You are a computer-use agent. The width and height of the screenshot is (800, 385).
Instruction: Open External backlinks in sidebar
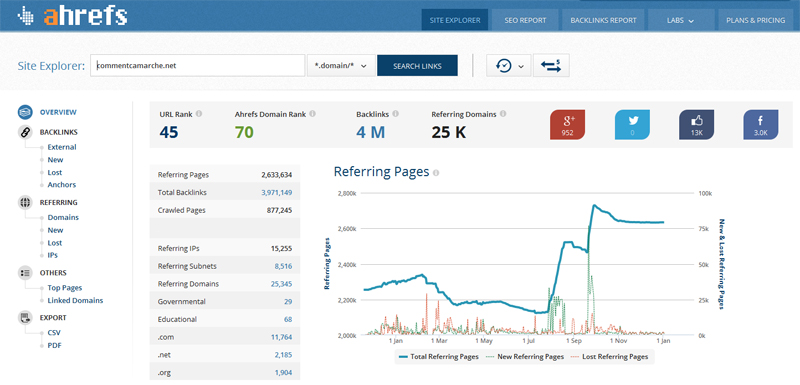pyautogui.click(x=62, y=147)
